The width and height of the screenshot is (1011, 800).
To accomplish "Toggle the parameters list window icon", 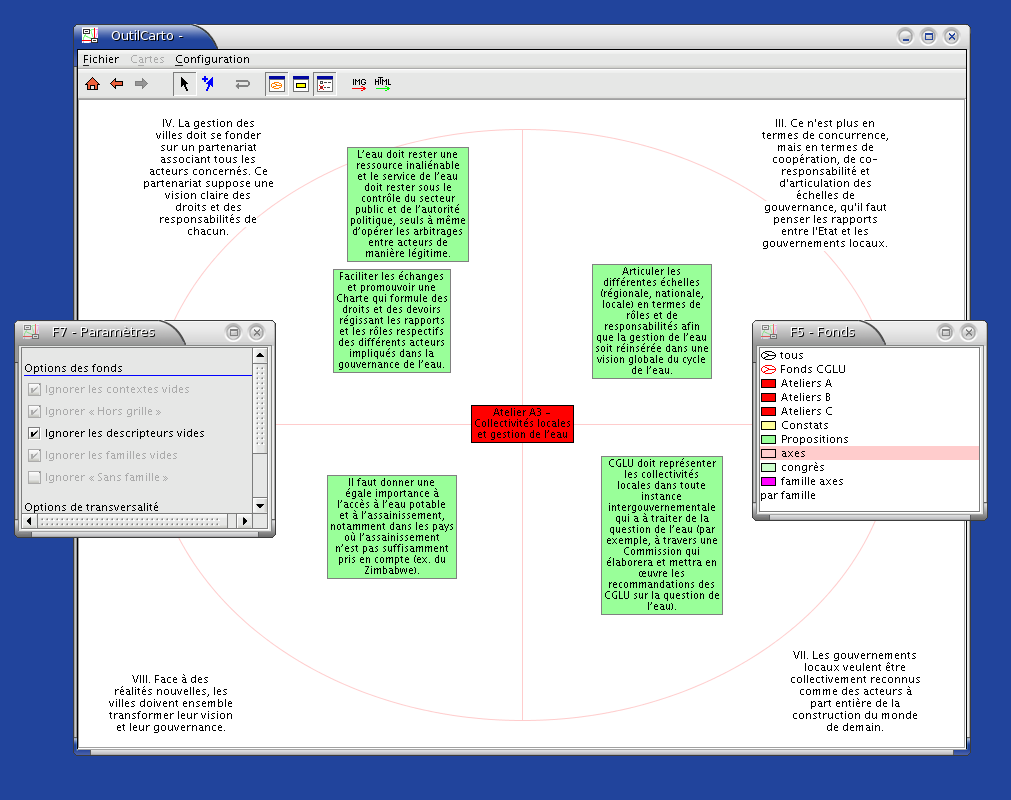I will tap(324, 85).
